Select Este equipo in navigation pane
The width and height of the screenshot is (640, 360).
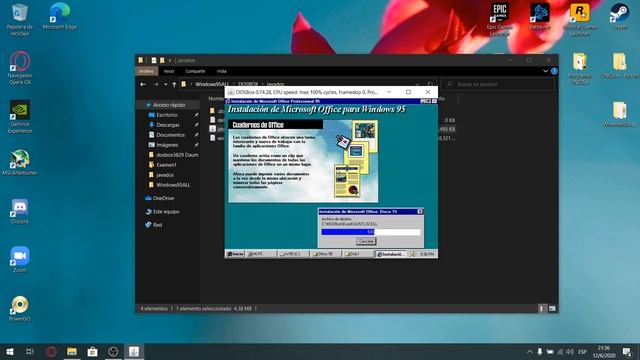tap(166, 211)
